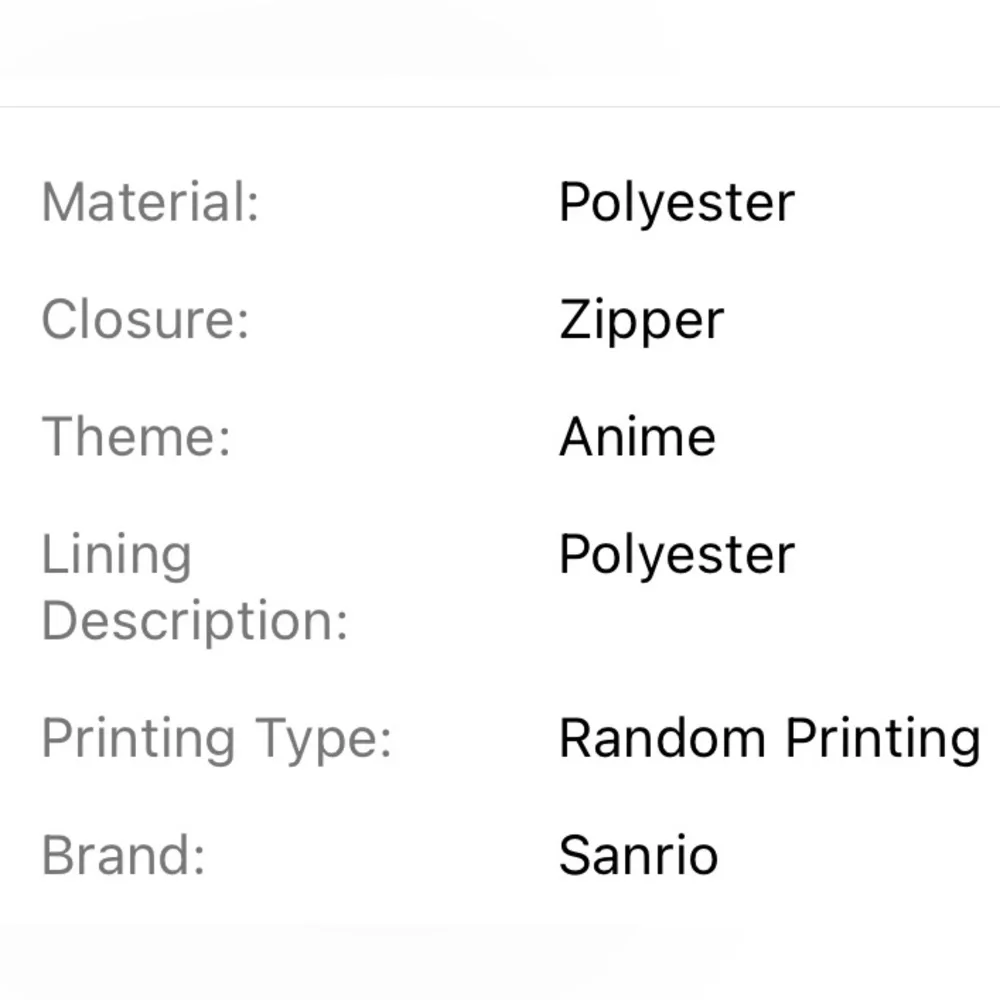The image size is (1000, 1000).
Task: Select the Brand label
Action: (123, 855)
